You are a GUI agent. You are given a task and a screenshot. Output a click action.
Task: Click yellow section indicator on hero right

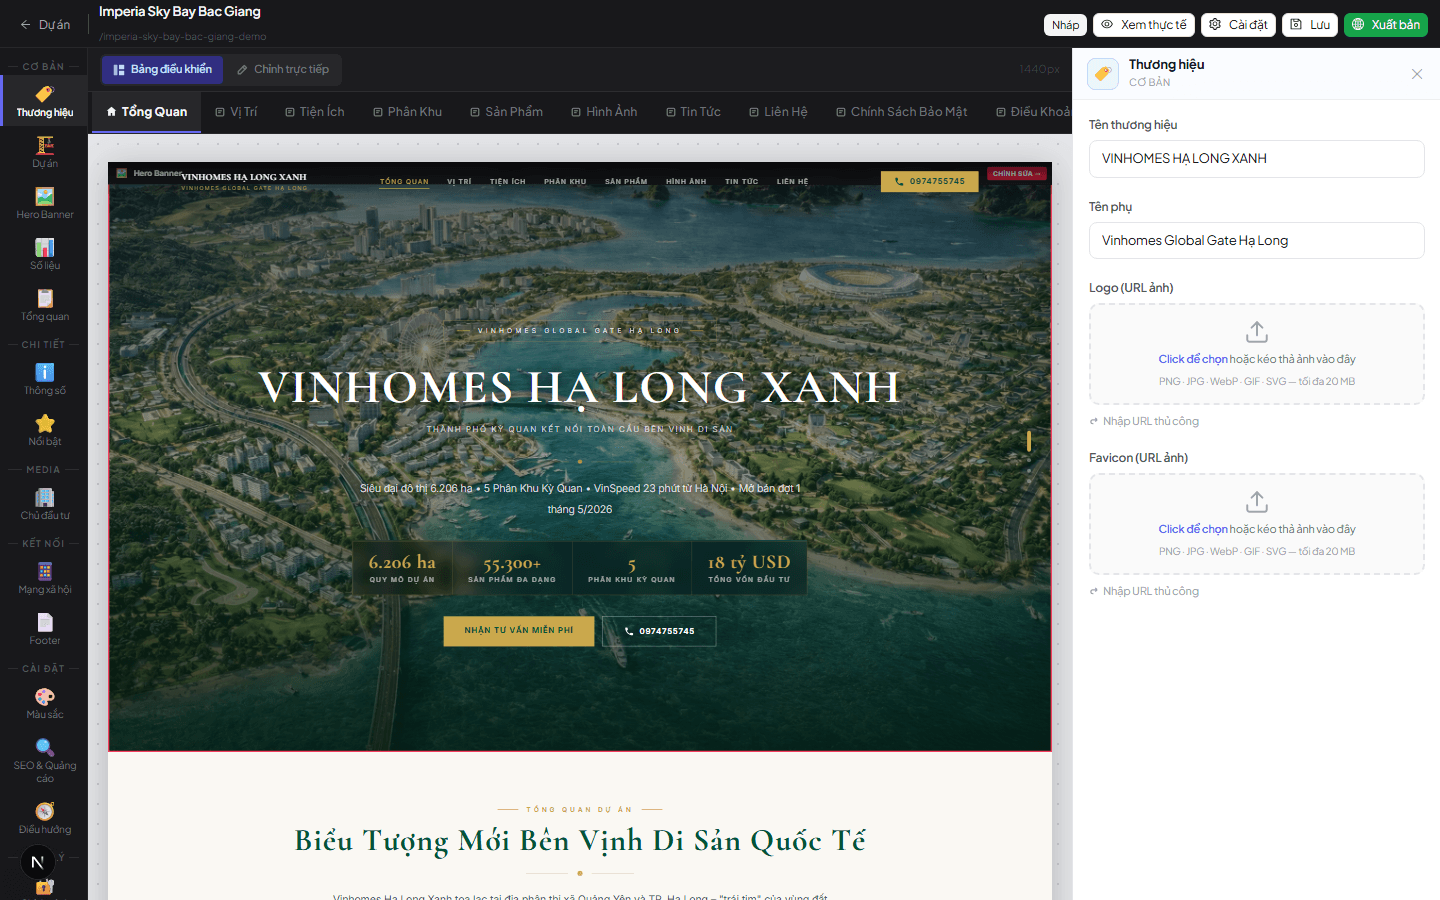point(1029,441)
